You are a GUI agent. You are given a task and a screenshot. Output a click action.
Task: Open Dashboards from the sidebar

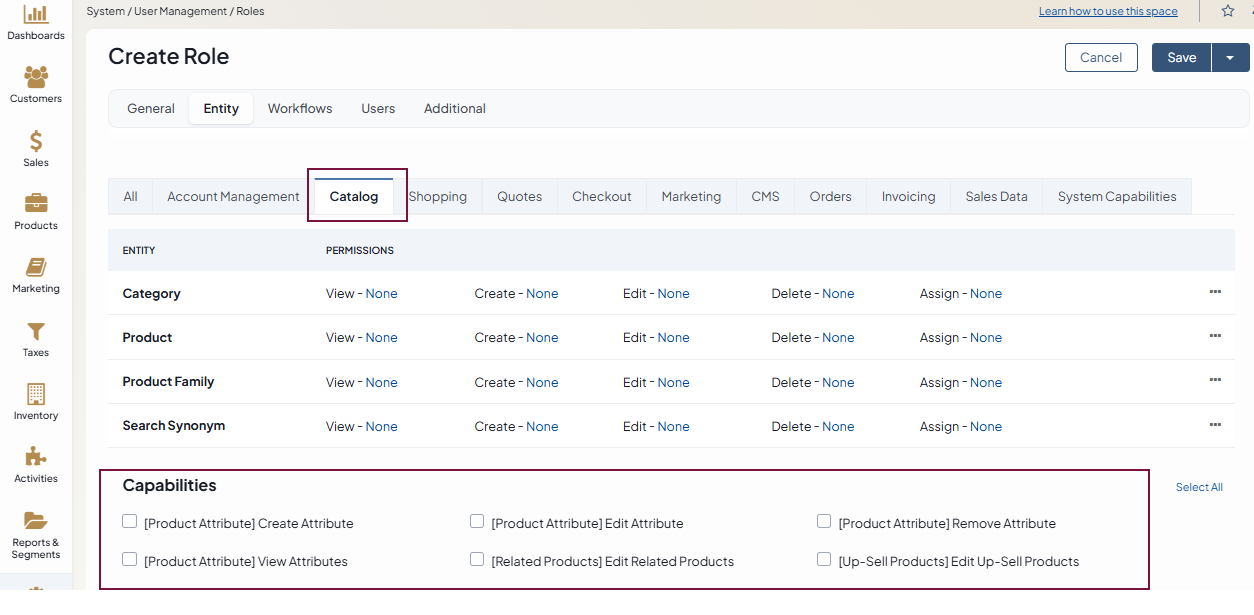36,15
